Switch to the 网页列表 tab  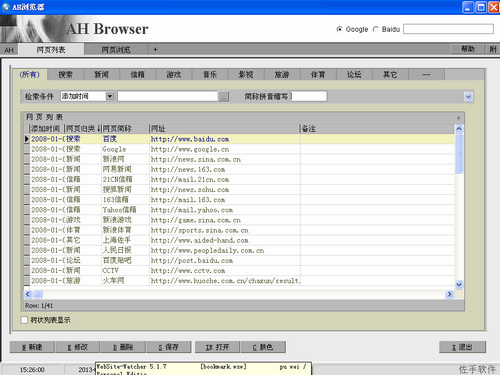pos(51,50)
